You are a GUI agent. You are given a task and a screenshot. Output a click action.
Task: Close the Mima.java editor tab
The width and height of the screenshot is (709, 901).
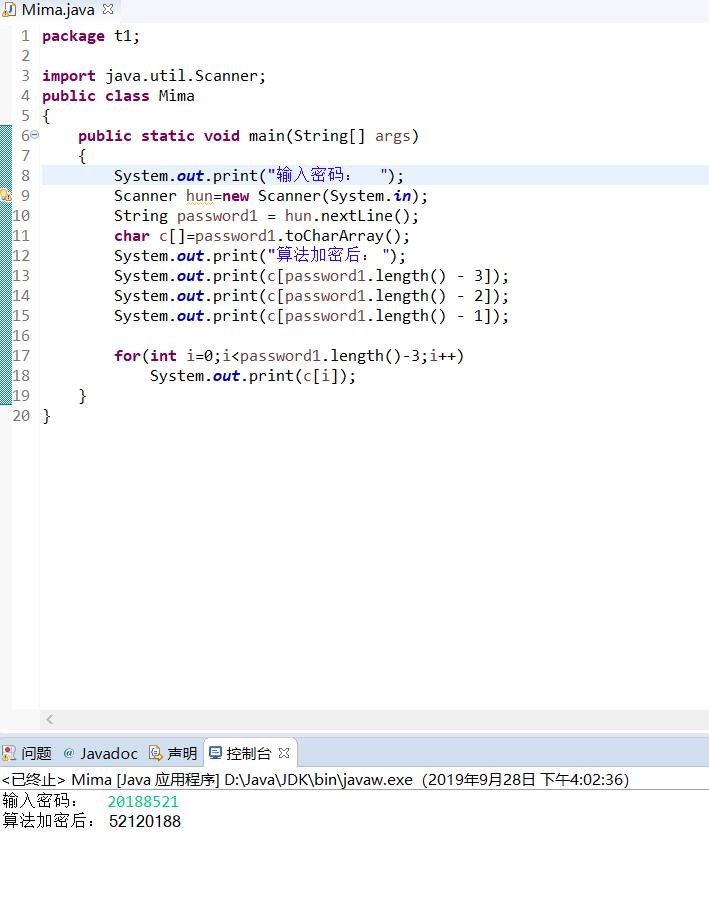tap(107, 9)
